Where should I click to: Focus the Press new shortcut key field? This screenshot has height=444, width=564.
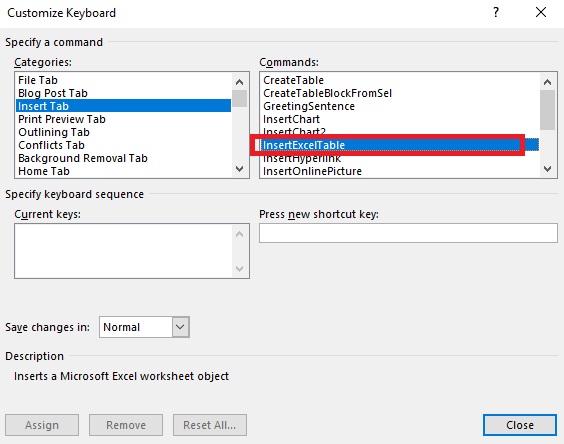pos(408,233)
